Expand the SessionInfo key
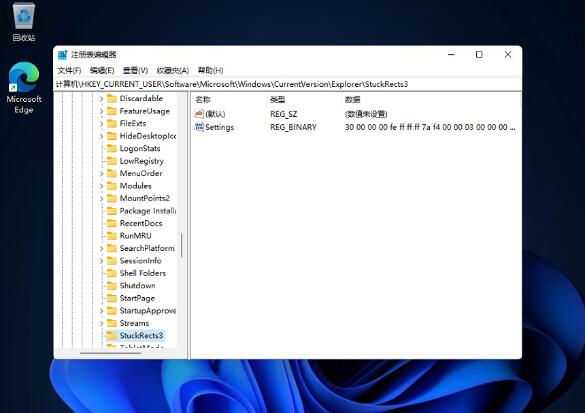 [x=101, y=261]
